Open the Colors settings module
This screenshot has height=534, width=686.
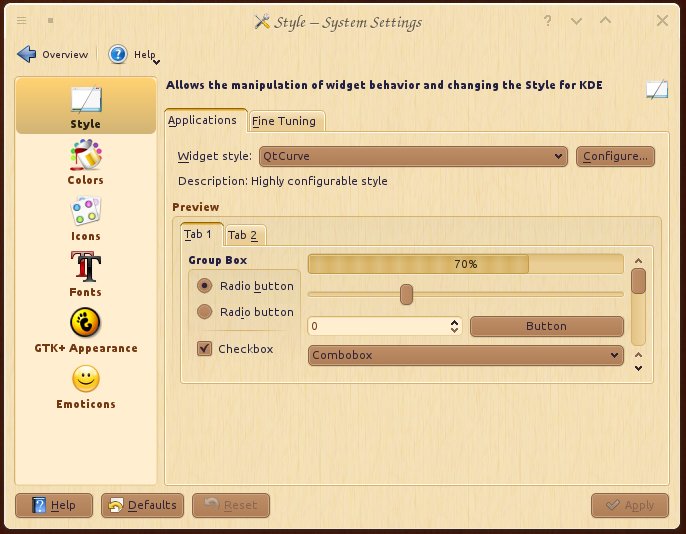pos(86,162)
